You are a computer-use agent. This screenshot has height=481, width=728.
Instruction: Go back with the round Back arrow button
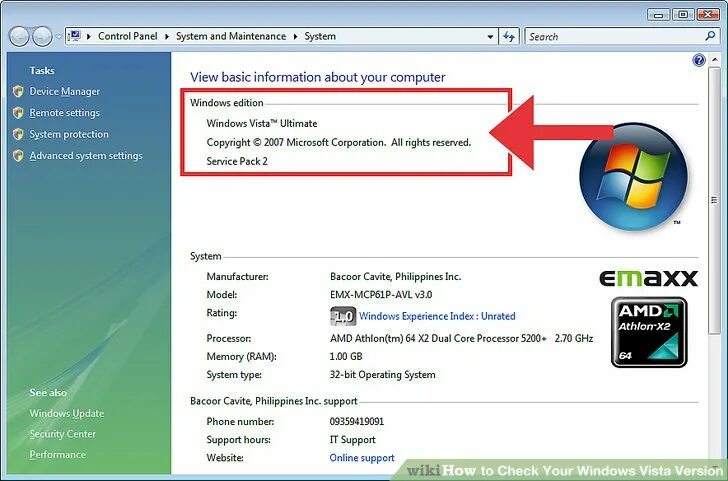tap(20, 37)
